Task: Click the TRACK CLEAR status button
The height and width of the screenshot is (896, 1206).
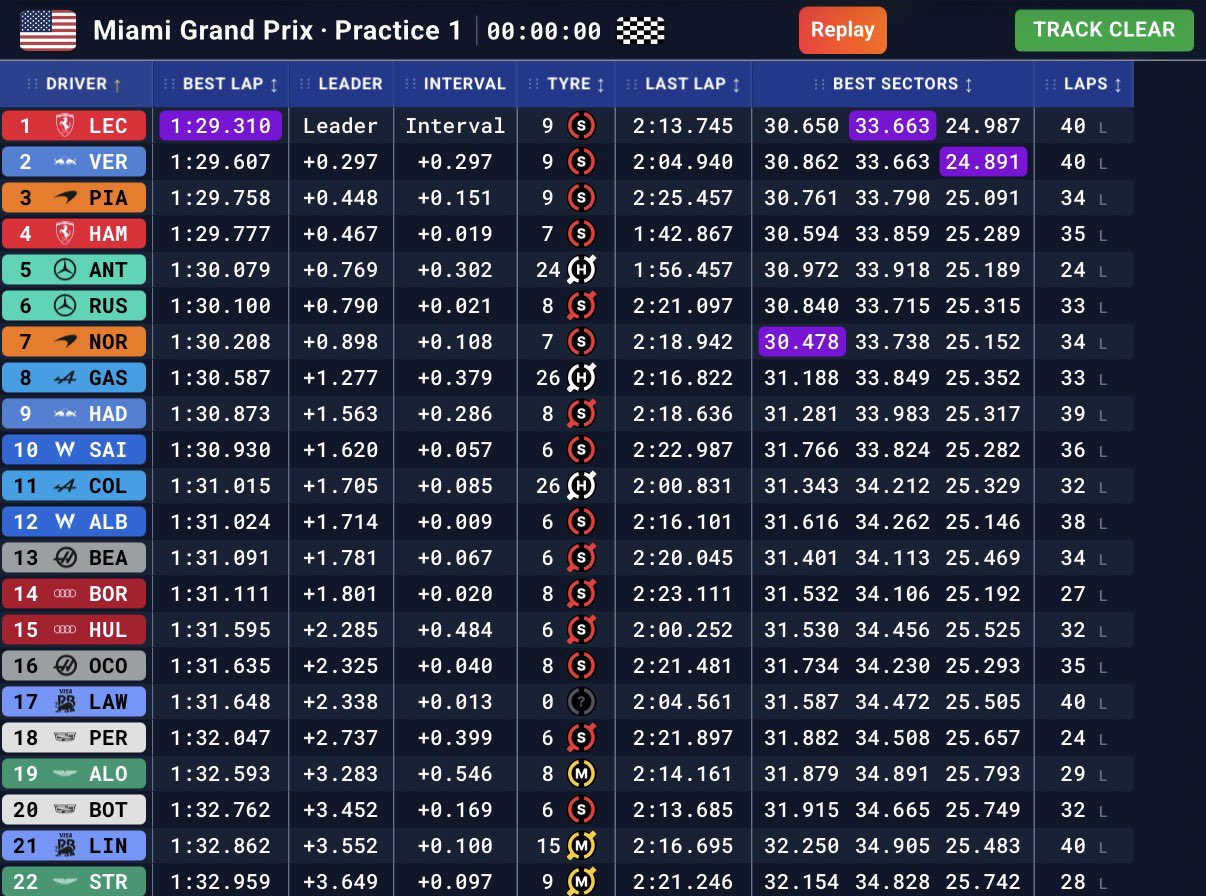Action: click(x=1104, y=30)
